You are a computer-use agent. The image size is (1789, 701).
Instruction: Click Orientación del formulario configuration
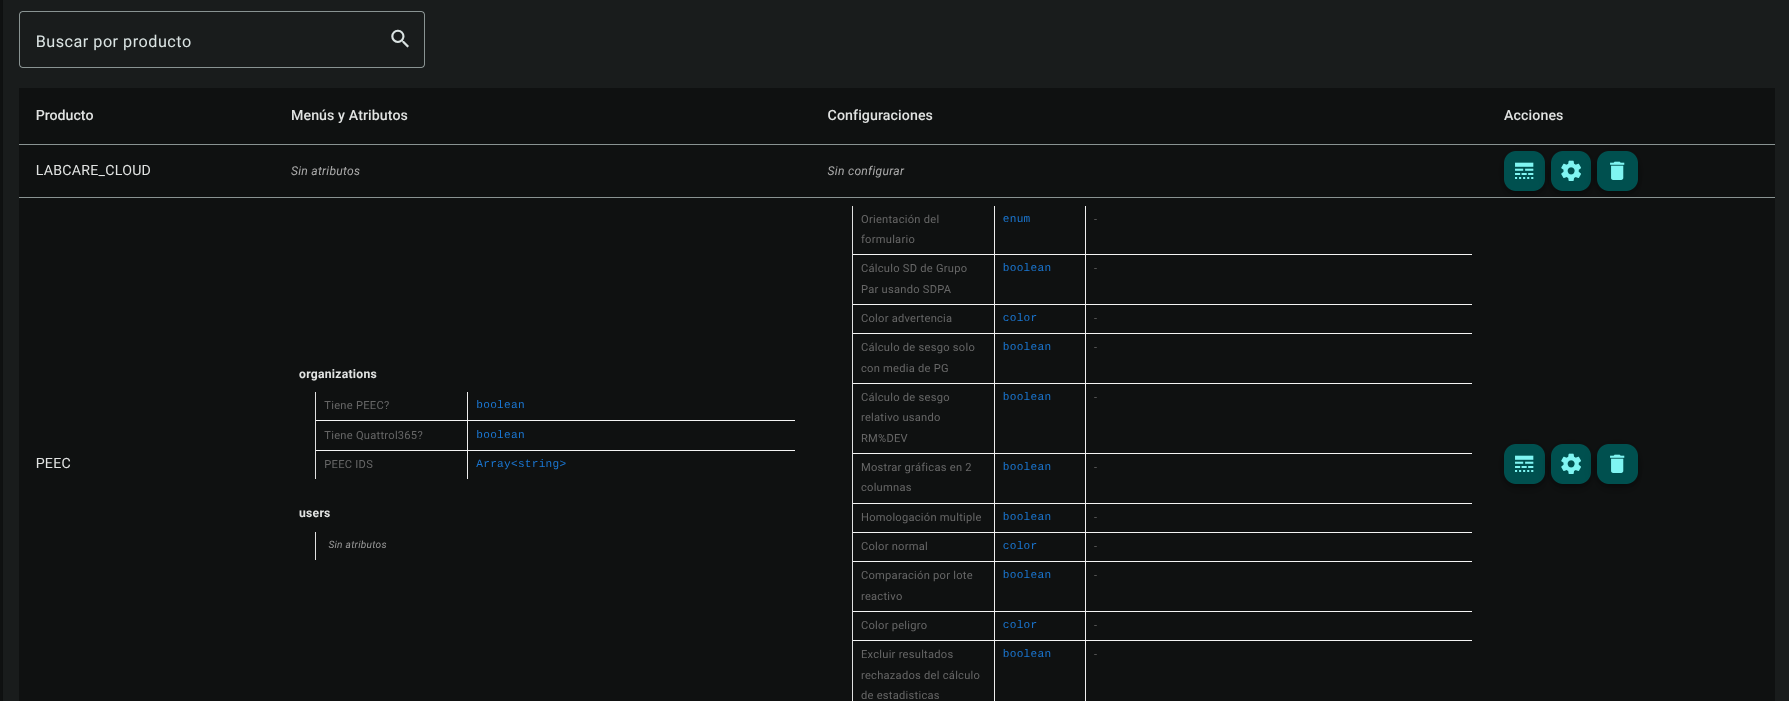900,229
